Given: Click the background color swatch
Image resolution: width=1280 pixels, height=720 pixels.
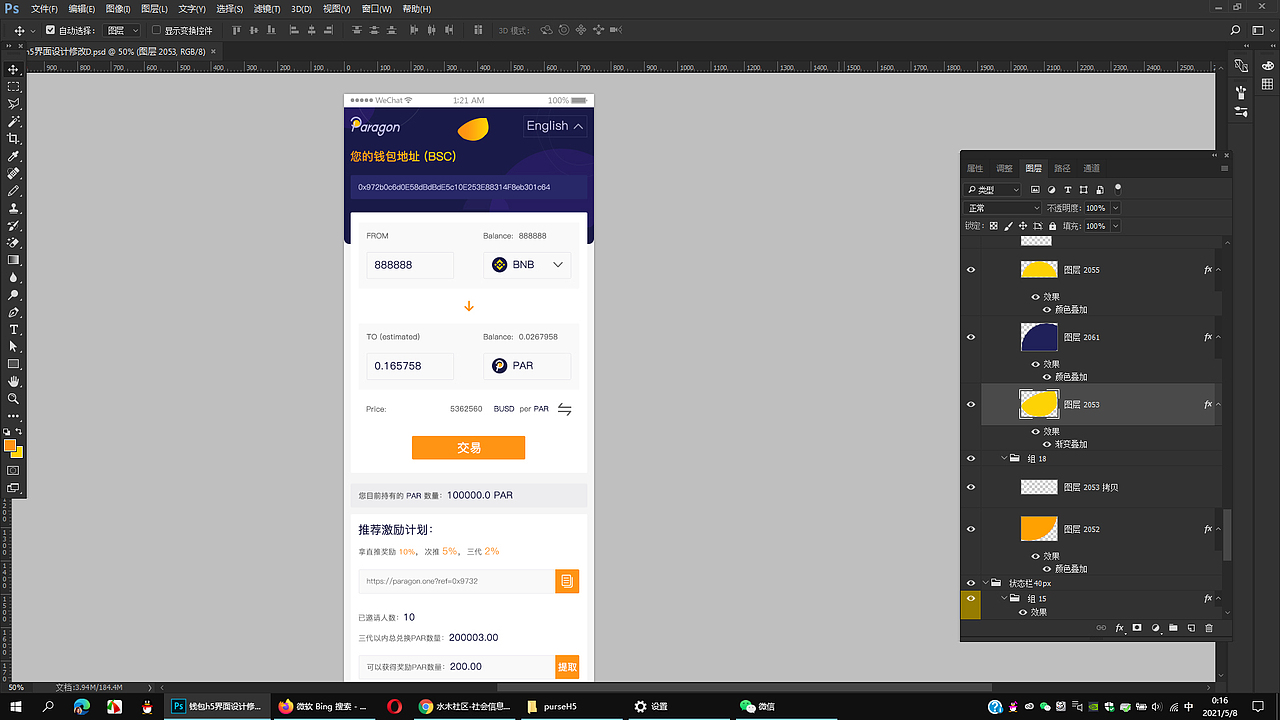Looking at the screenshot, I should click(17, 452).
